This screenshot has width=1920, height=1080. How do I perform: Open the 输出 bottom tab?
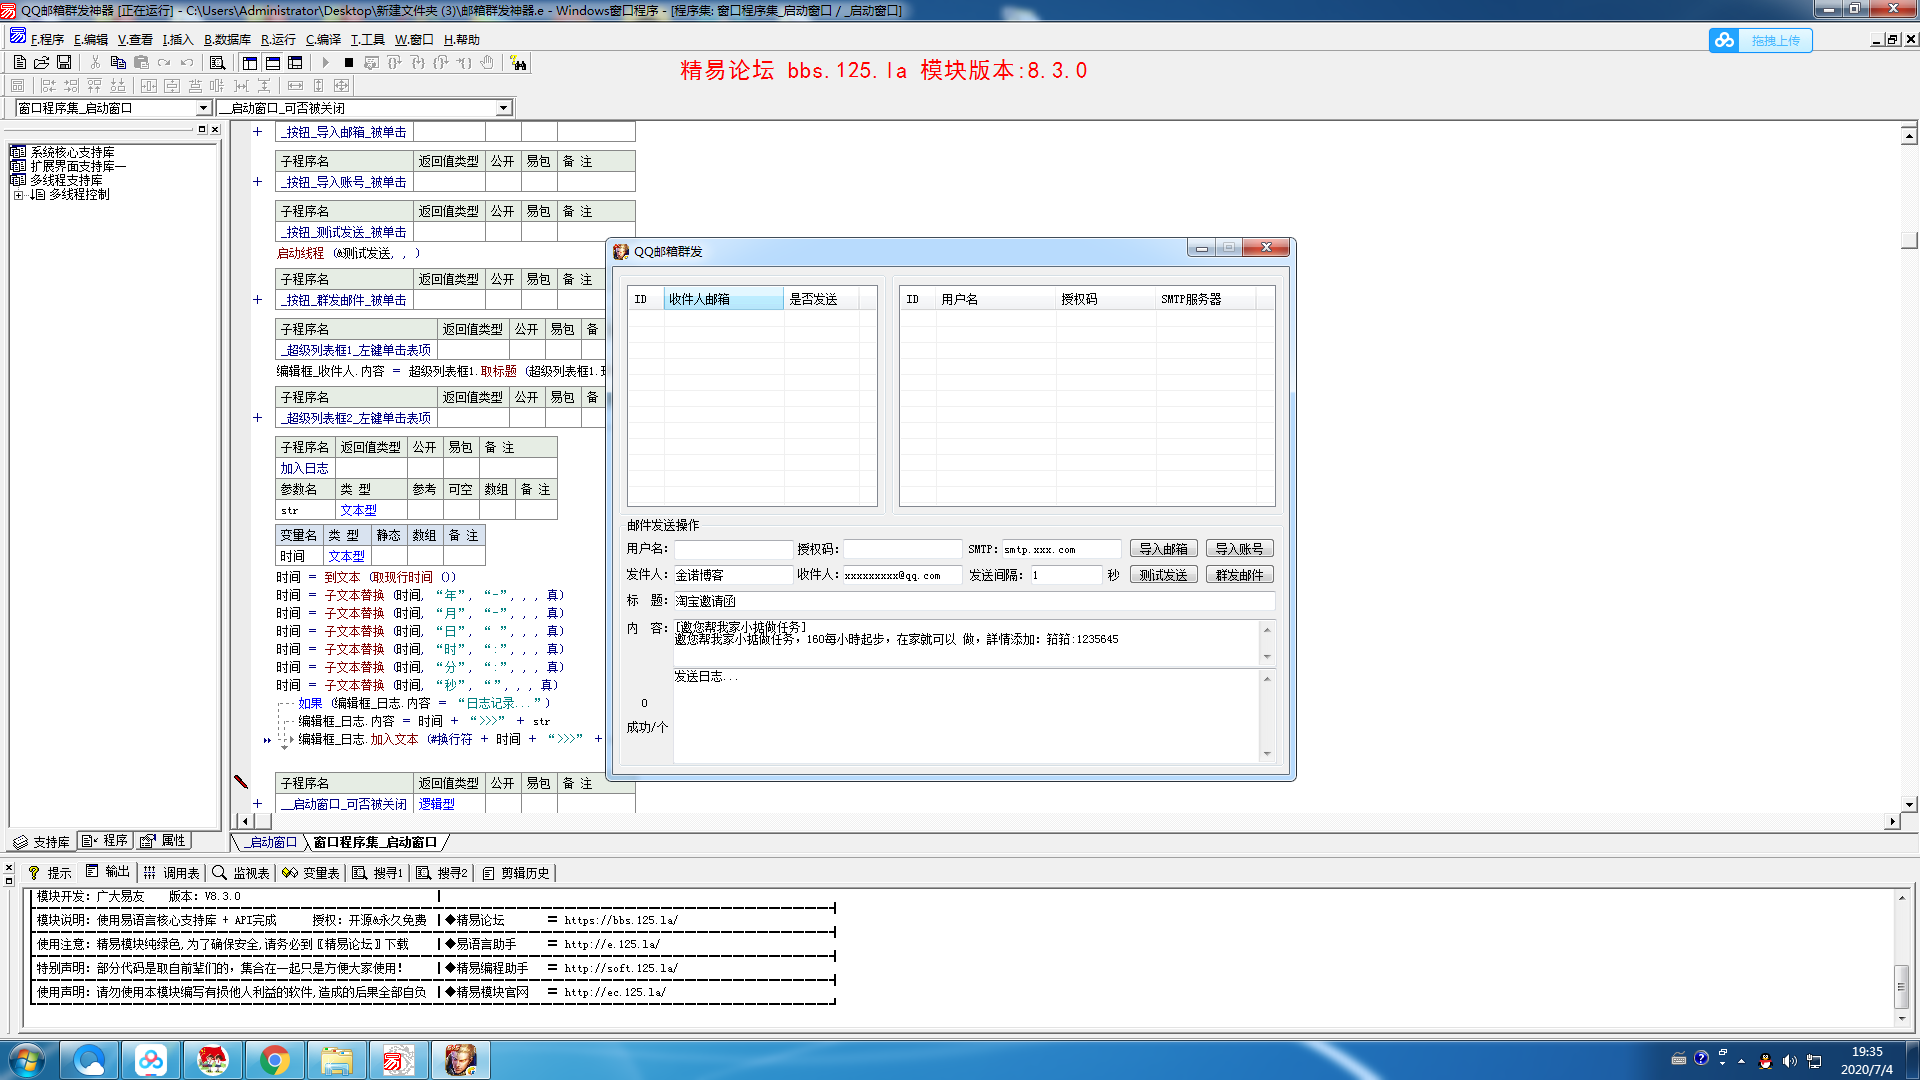(x=108, y=872)
